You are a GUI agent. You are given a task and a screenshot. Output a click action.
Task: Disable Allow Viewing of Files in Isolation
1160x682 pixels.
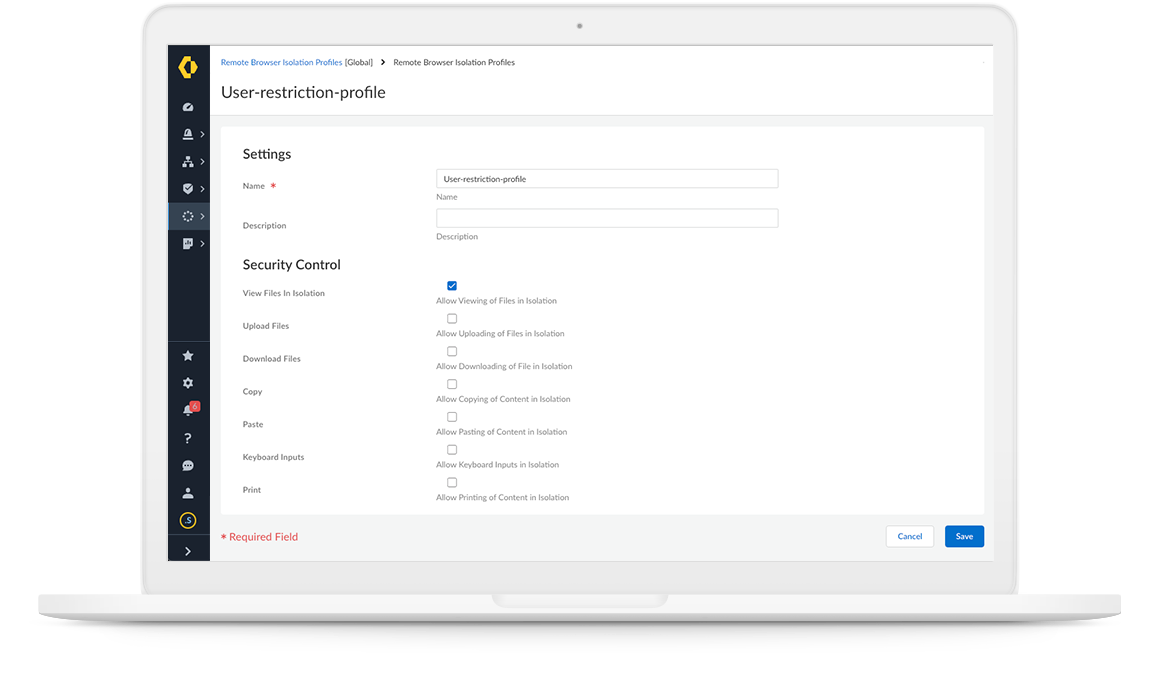[x=452, y=285]
